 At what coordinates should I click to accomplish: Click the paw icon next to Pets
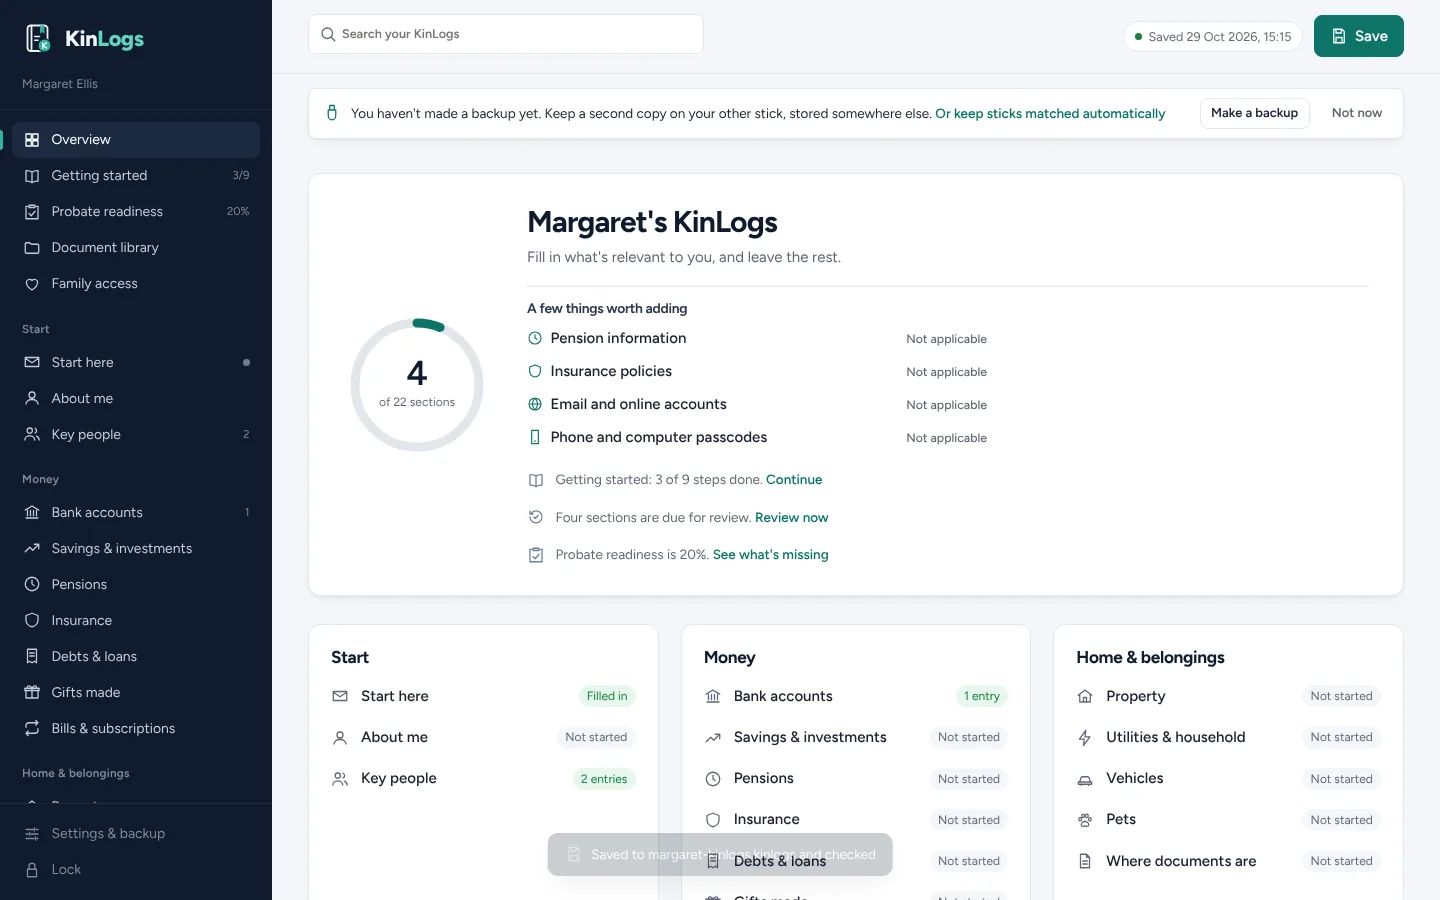[x=1085, y=820]
